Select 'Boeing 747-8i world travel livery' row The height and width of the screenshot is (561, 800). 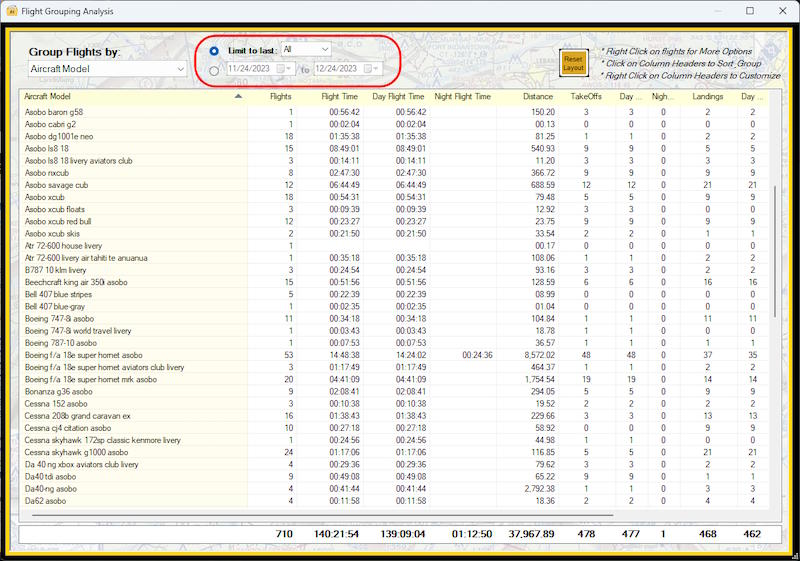(x=393, y=331)
